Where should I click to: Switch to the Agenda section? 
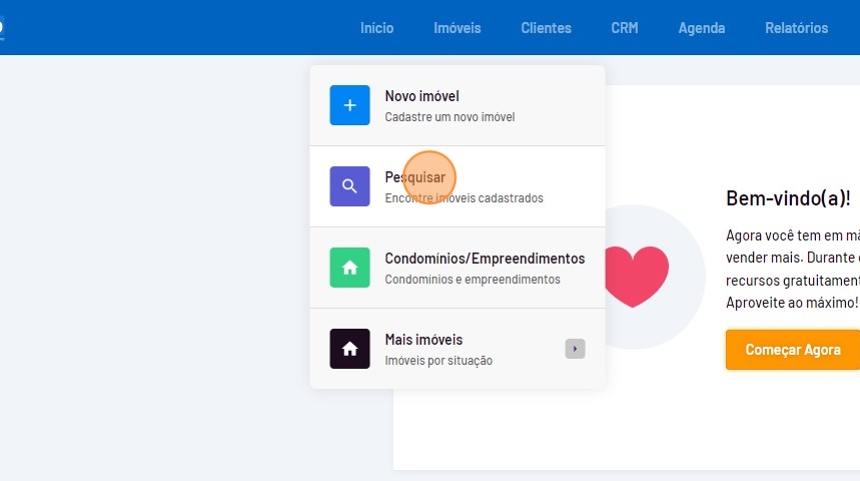(x=701, y=28)
